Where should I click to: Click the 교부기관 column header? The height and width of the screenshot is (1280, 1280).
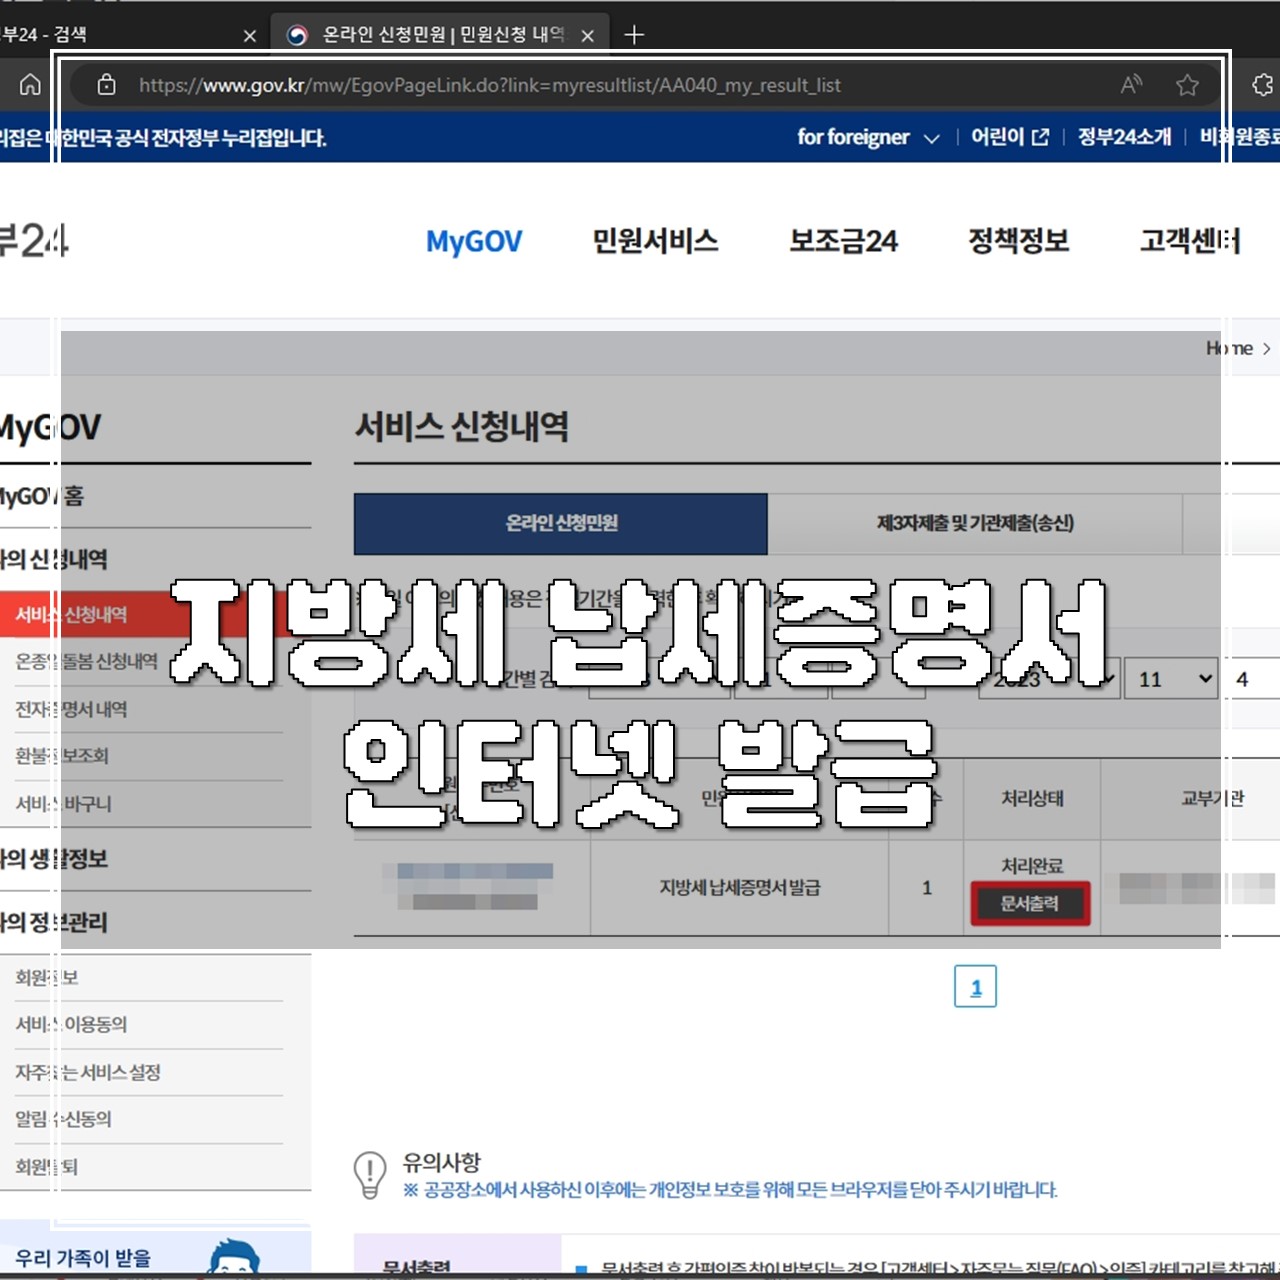1212,798
